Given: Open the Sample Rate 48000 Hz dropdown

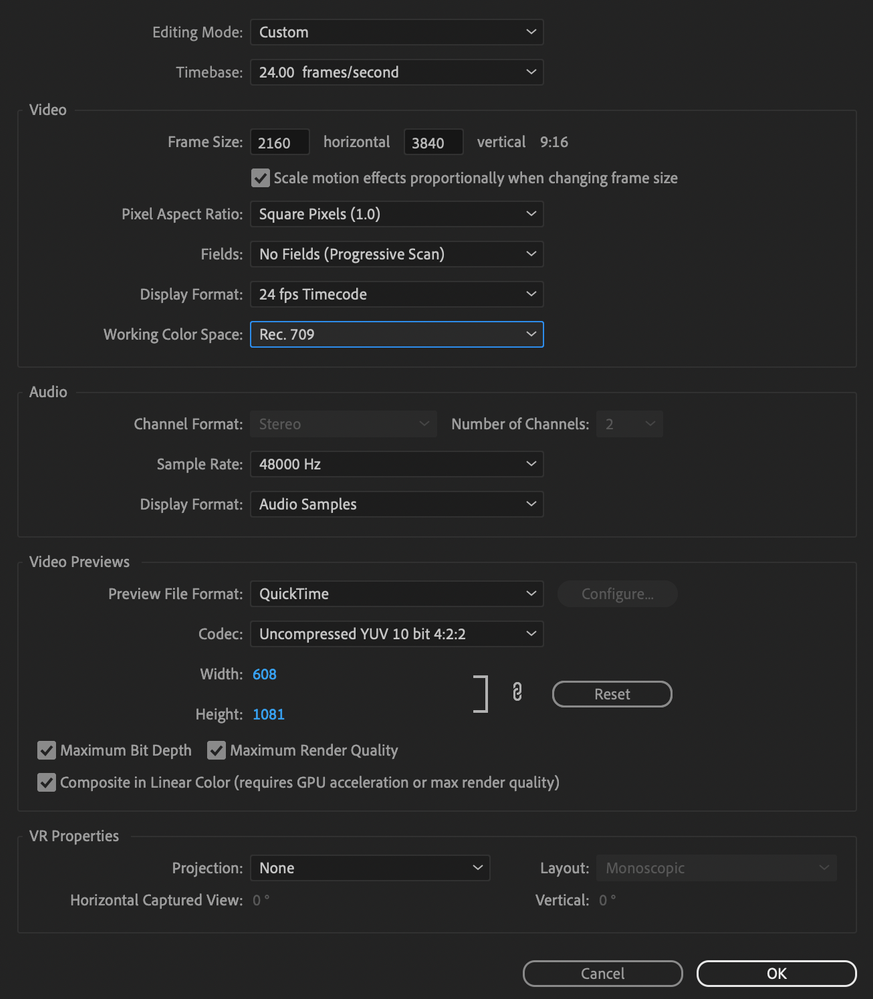Looking at the screenshot, I should point(396,464).
